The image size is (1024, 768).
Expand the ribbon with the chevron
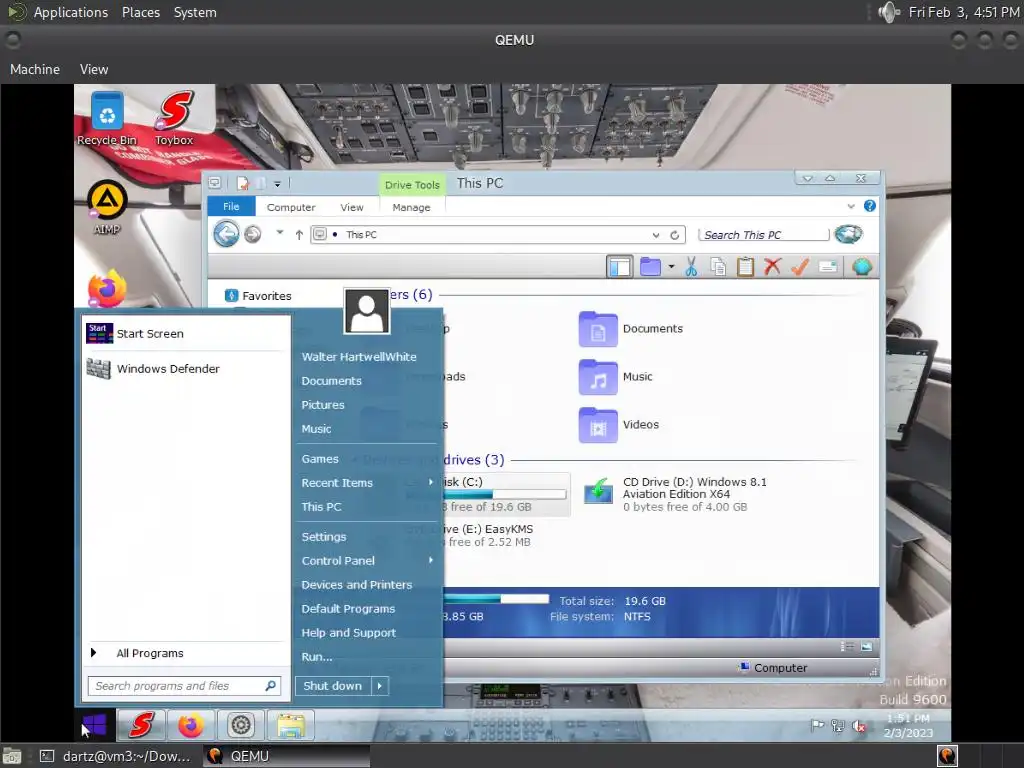click(851, 206)
